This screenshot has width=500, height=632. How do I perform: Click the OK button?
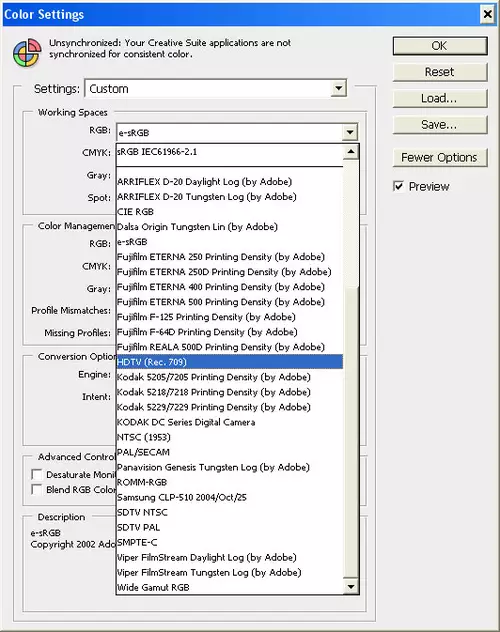(440, 46)
